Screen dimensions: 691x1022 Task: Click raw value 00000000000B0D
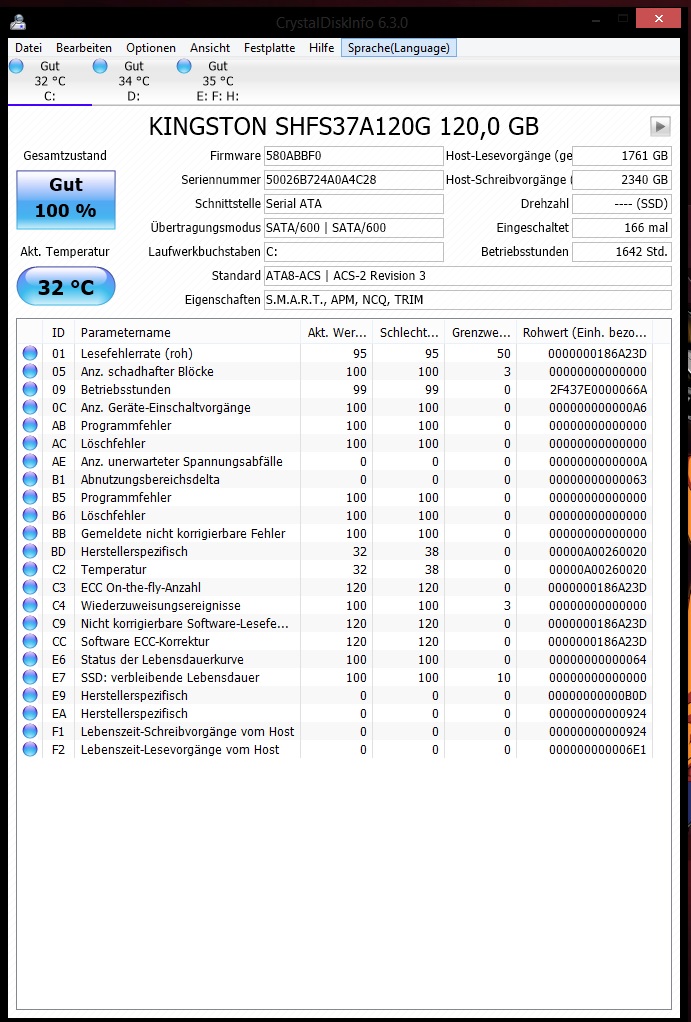click(x=598, y=695)
